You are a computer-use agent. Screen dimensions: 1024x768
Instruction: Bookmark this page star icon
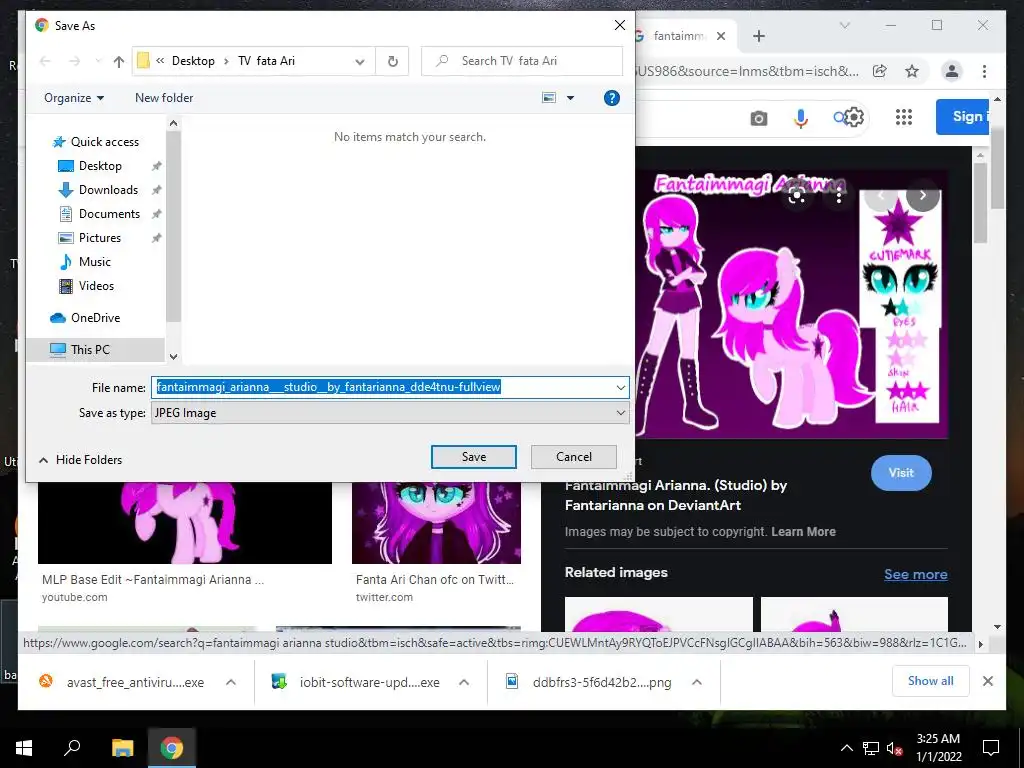point(912,71)
